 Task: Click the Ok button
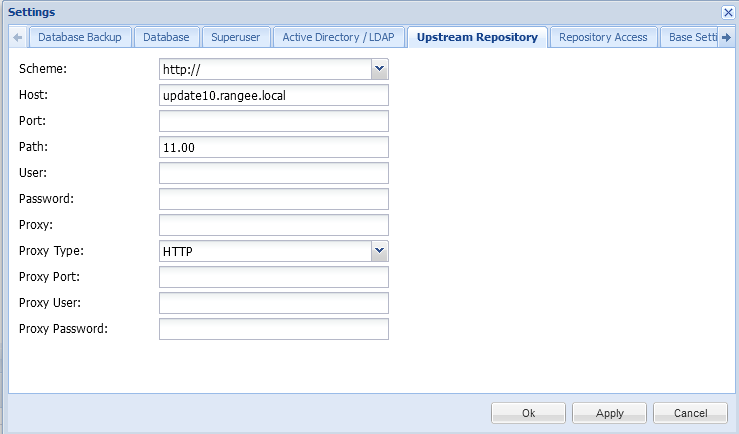(529, 413)
